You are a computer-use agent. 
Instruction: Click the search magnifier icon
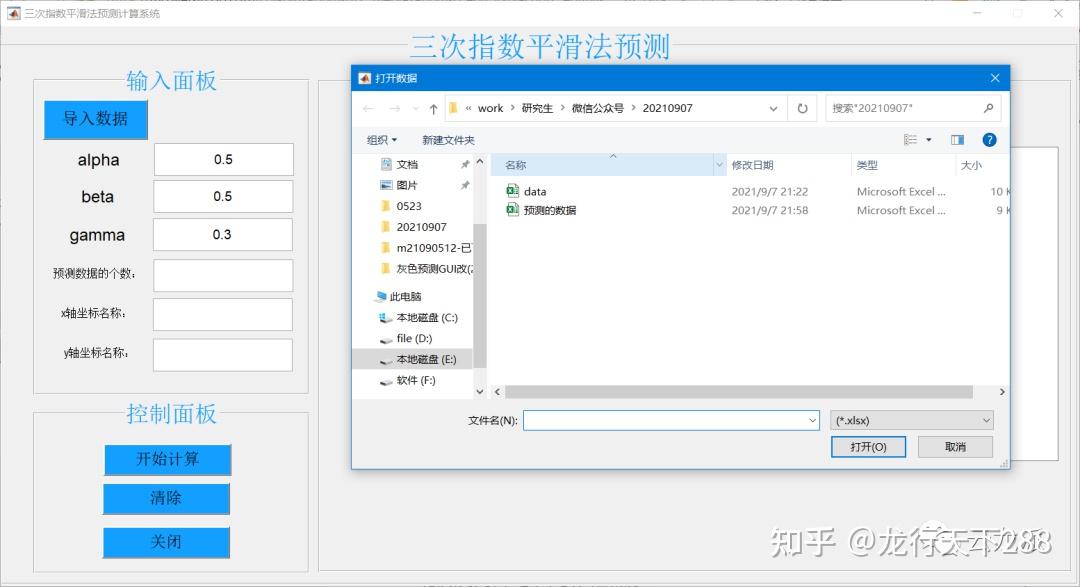[x=986, y=107]
